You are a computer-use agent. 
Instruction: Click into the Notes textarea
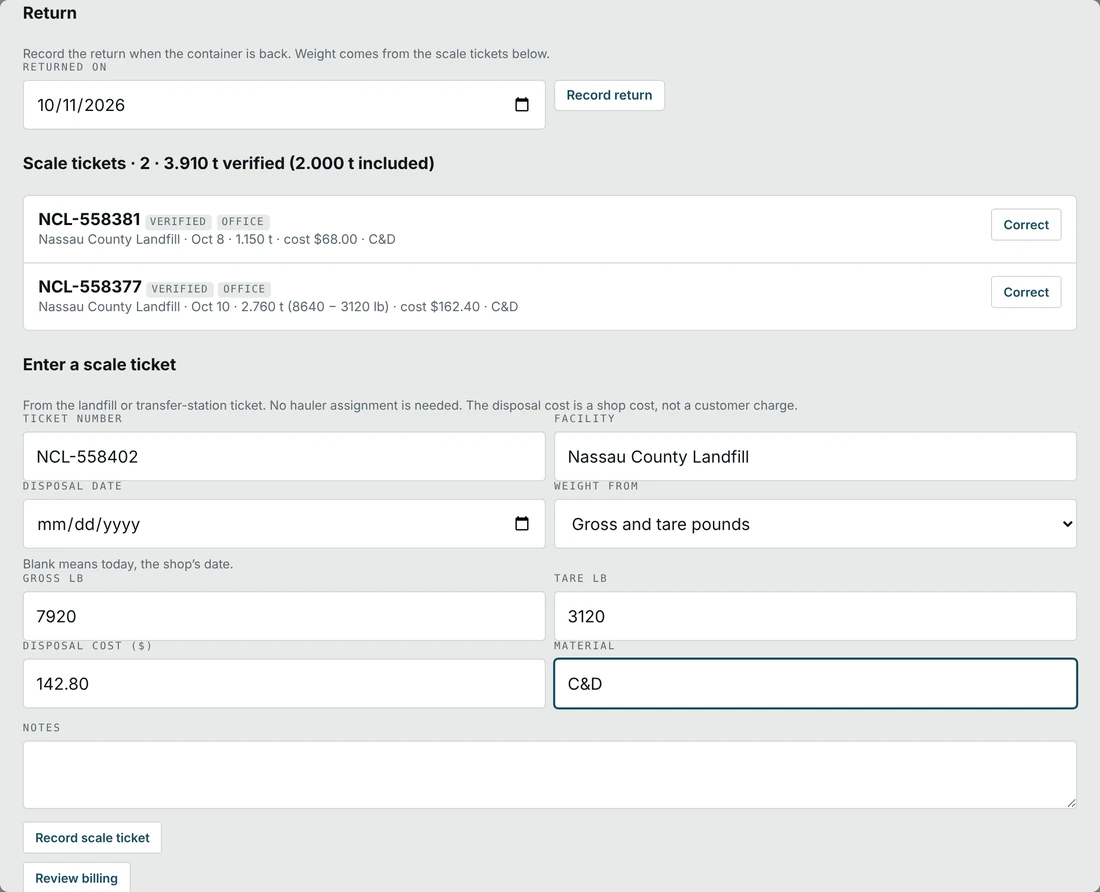(549, 775)
